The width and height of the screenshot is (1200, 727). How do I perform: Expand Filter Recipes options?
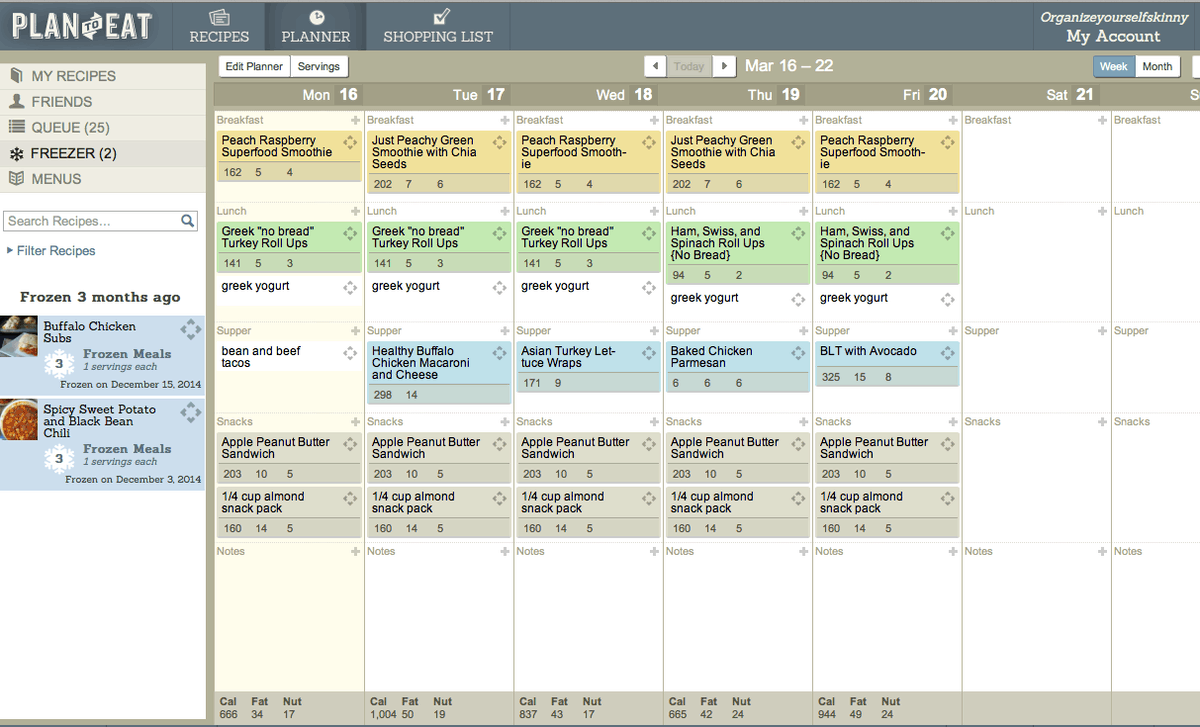click(x=51, y=251)
